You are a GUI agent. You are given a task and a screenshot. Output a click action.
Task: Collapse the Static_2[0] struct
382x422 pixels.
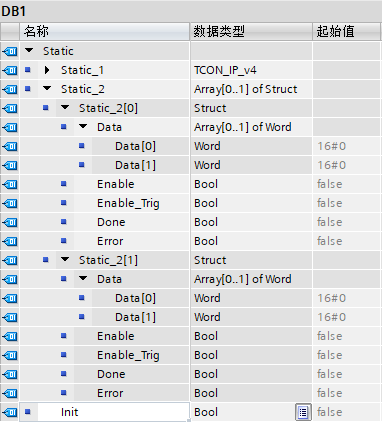pos(65,108)
